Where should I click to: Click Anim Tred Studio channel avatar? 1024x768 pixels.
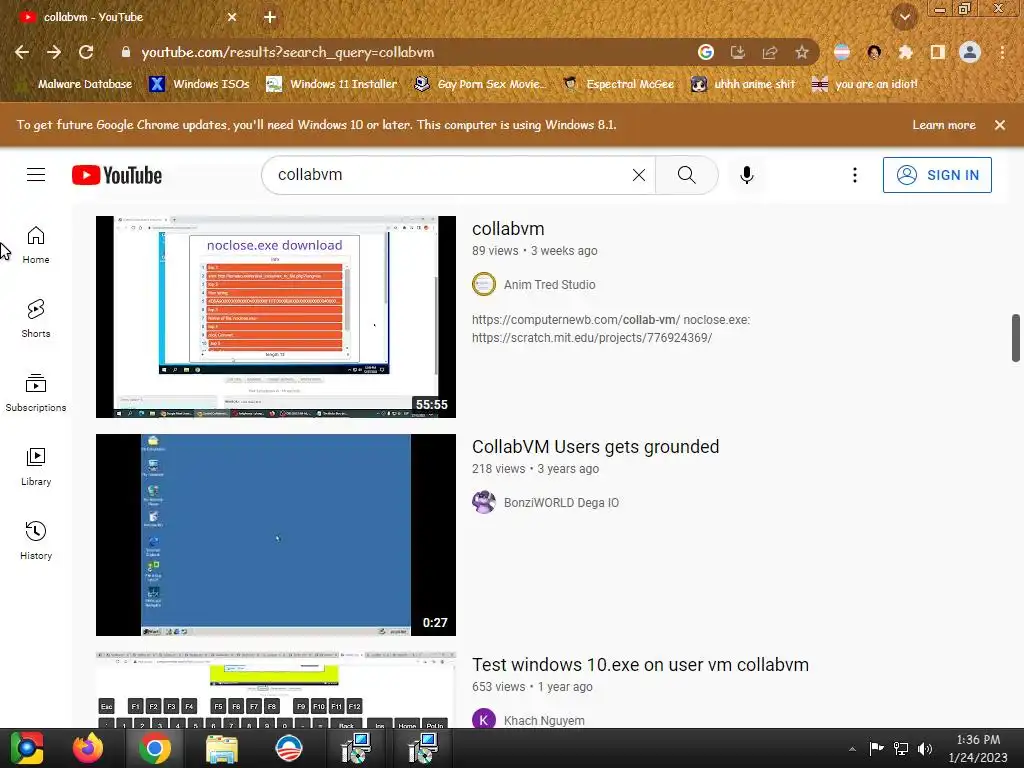point(483,284)
